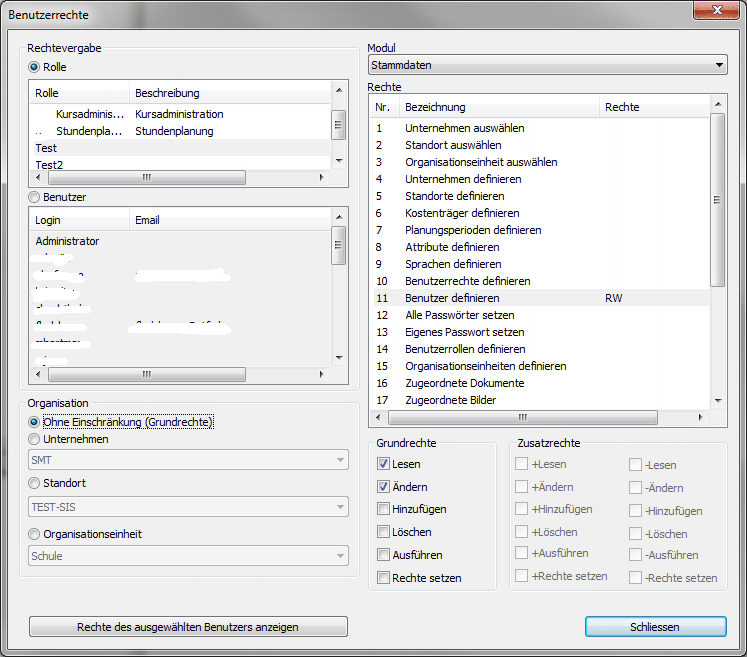Select Alle Passwörter setzen row

[458, 315]
